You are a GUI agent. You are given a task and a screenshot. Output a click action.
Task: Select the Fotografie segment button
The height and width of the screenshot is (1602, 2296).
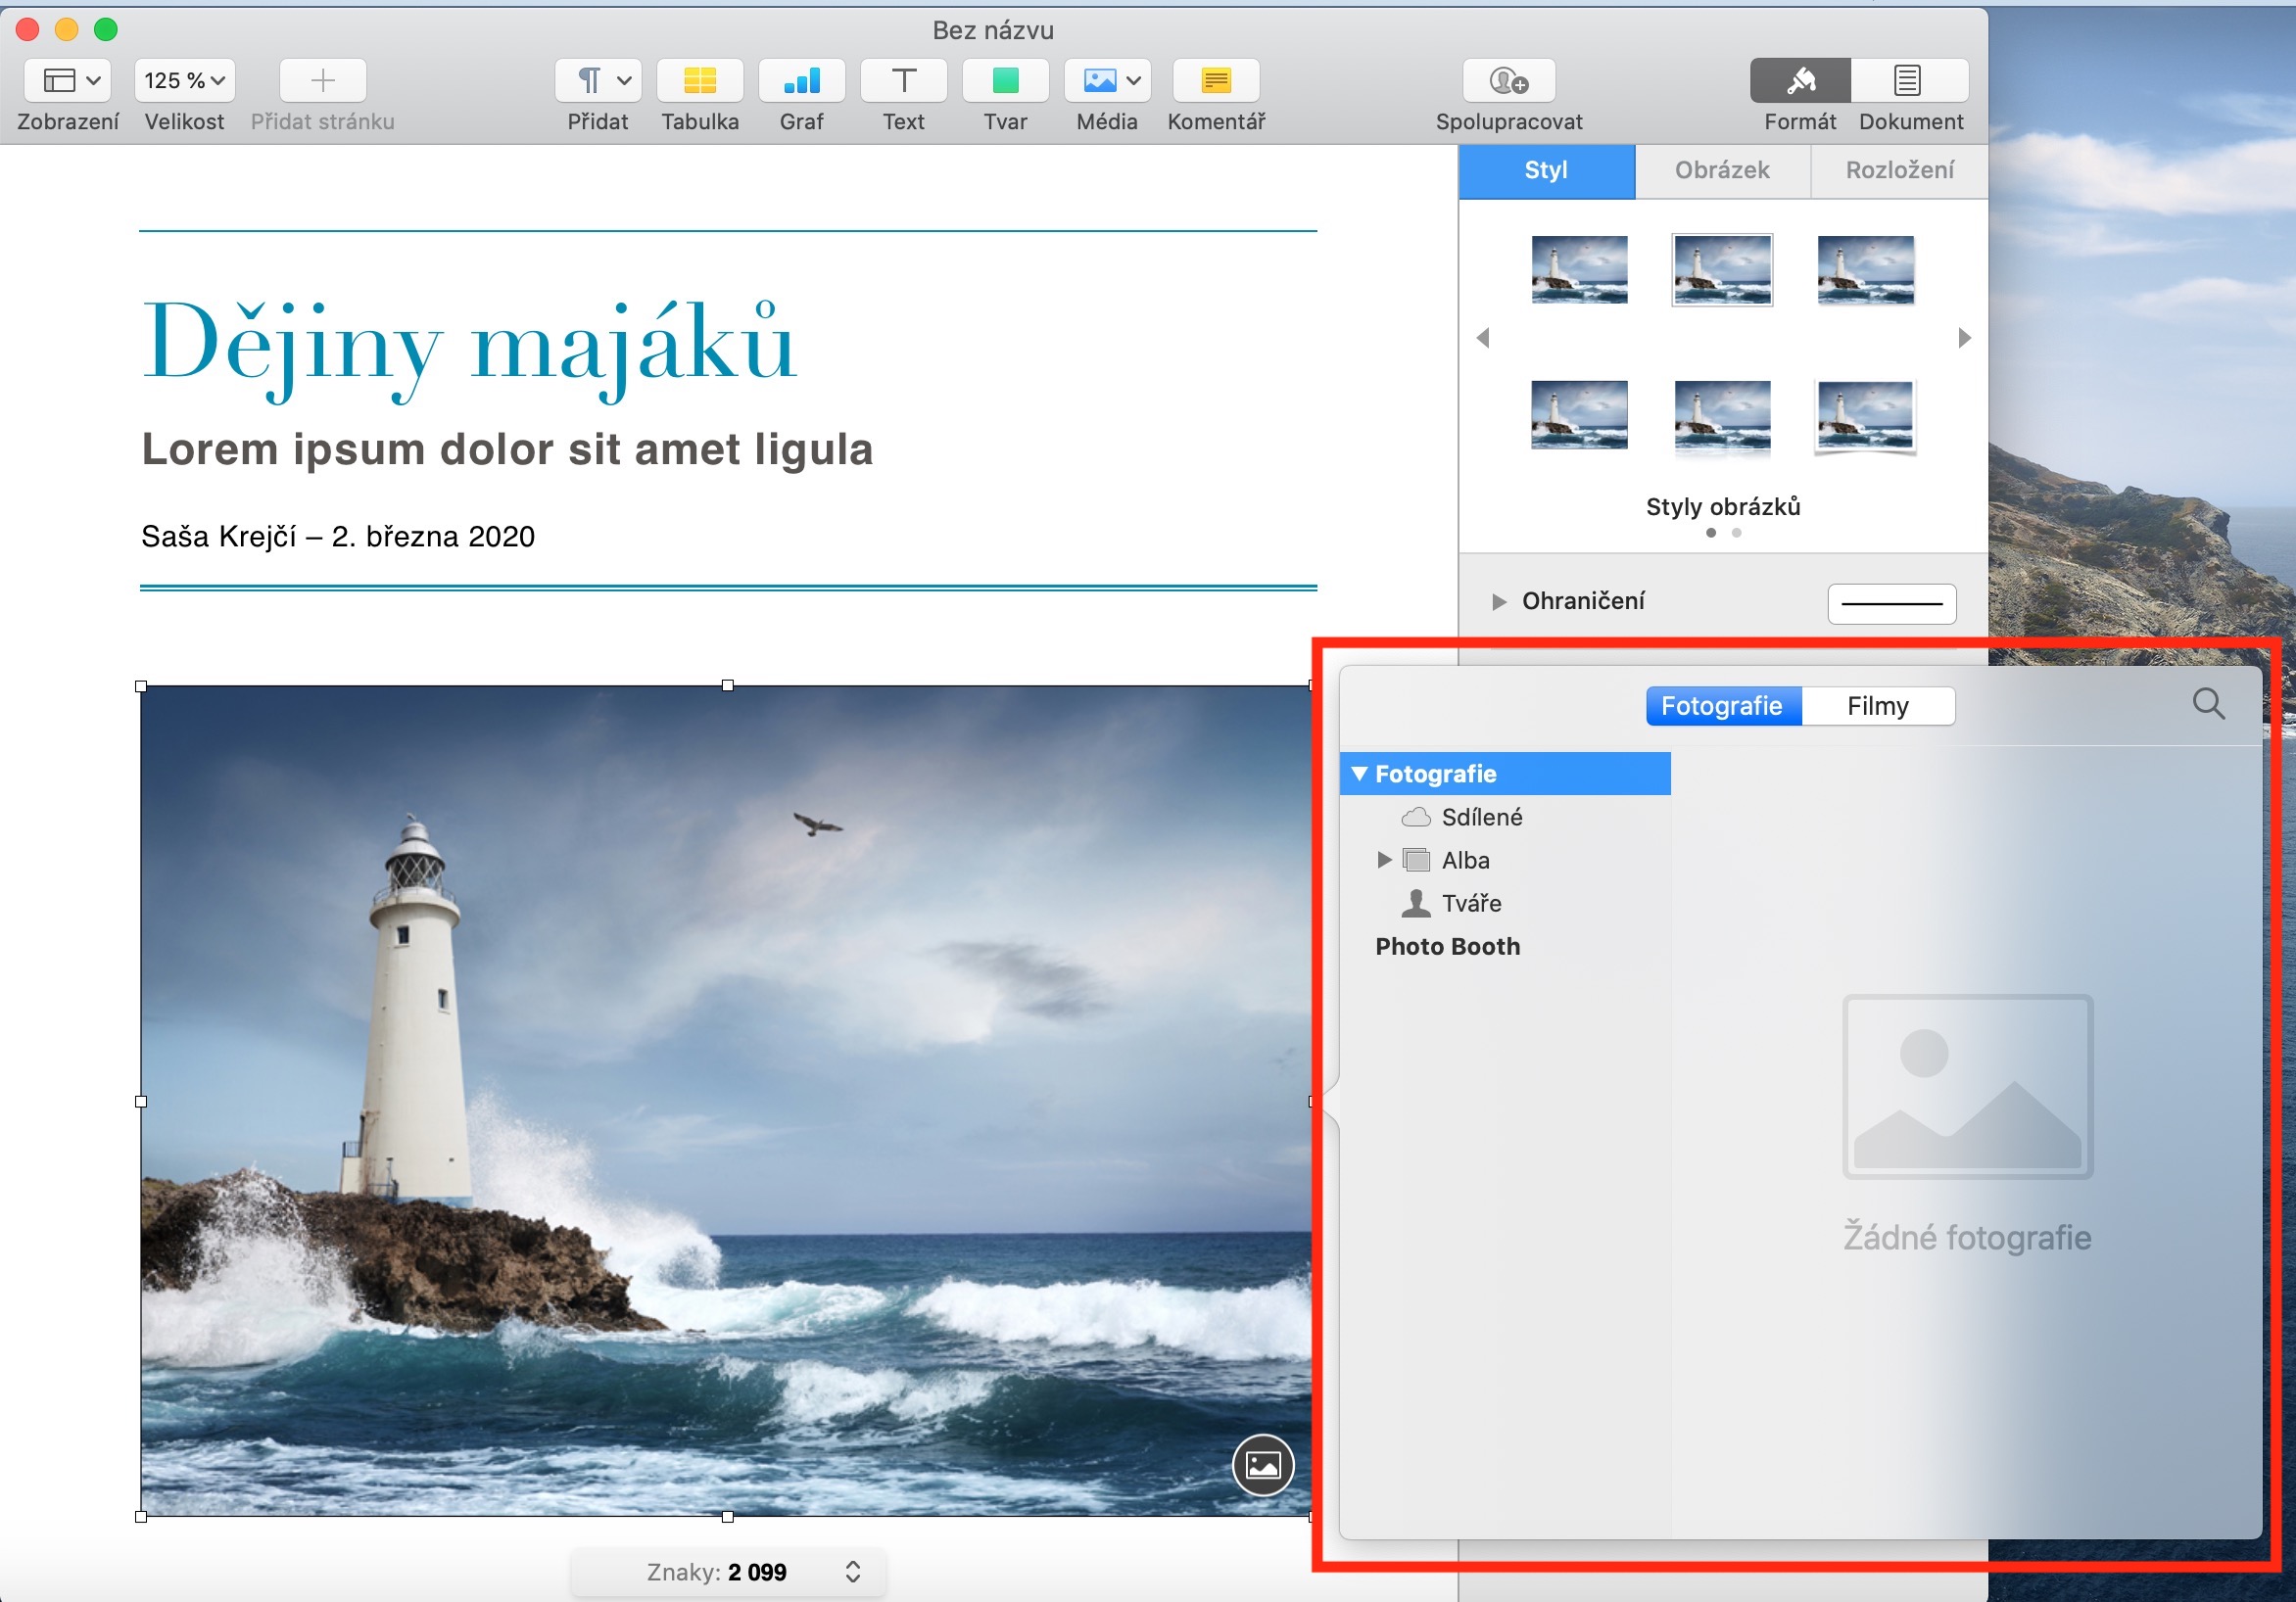pyautogui.click(x=1721, y=706)
